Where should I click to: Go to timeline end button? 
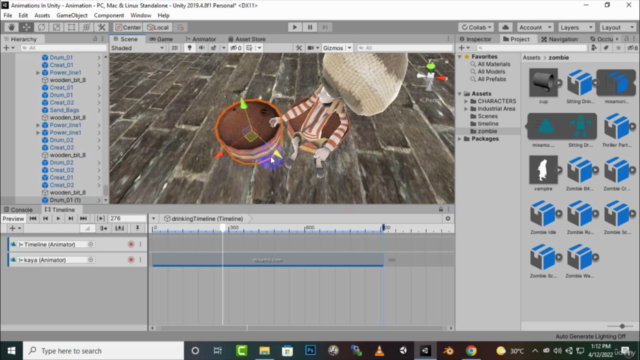[83, 219]
